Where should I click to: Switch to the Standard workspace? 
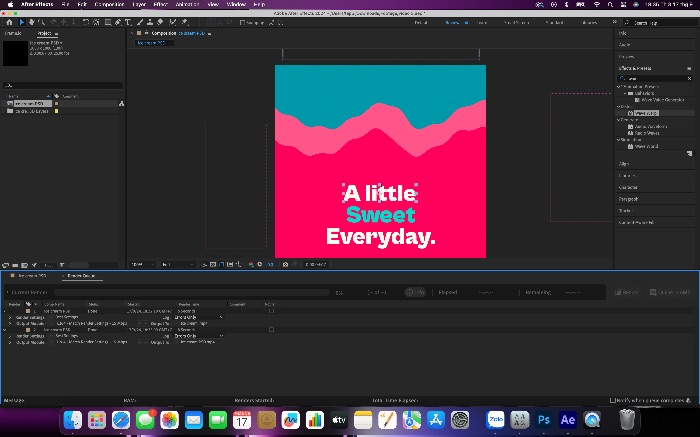[554, 22]
